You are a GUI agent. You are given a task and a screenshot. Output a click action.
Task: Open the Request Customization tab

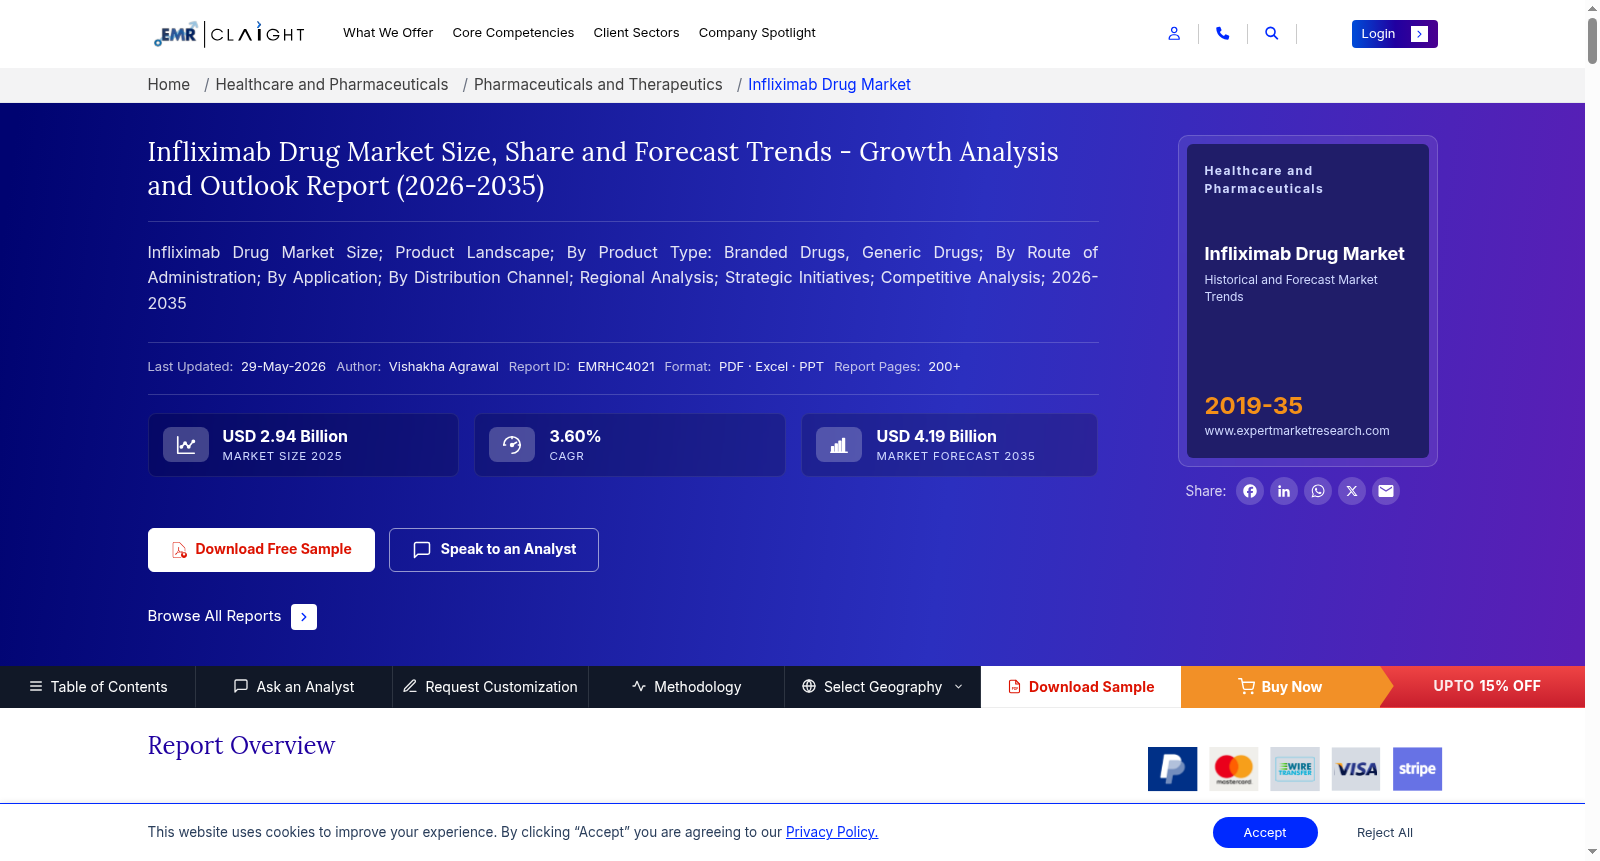point(490,687)
